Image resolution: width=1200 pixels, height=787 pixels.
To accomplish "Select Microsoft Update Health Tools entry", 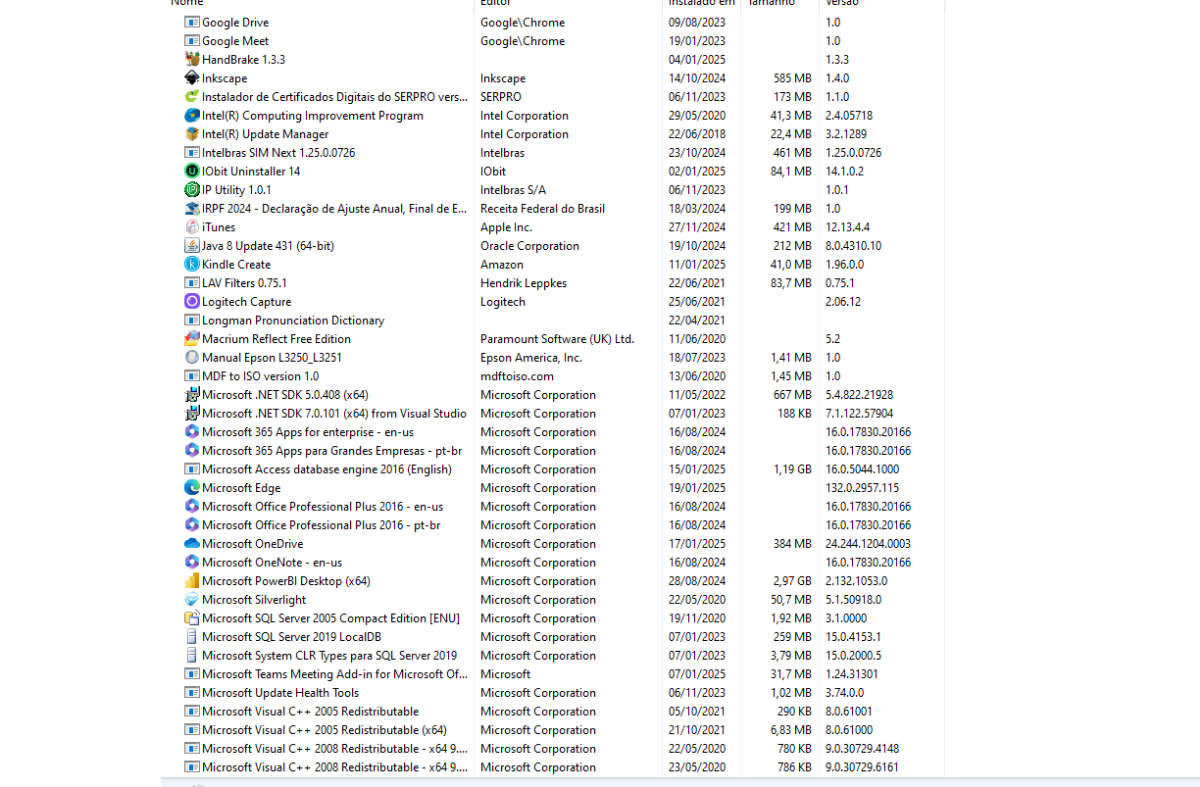I will [280, 693].
